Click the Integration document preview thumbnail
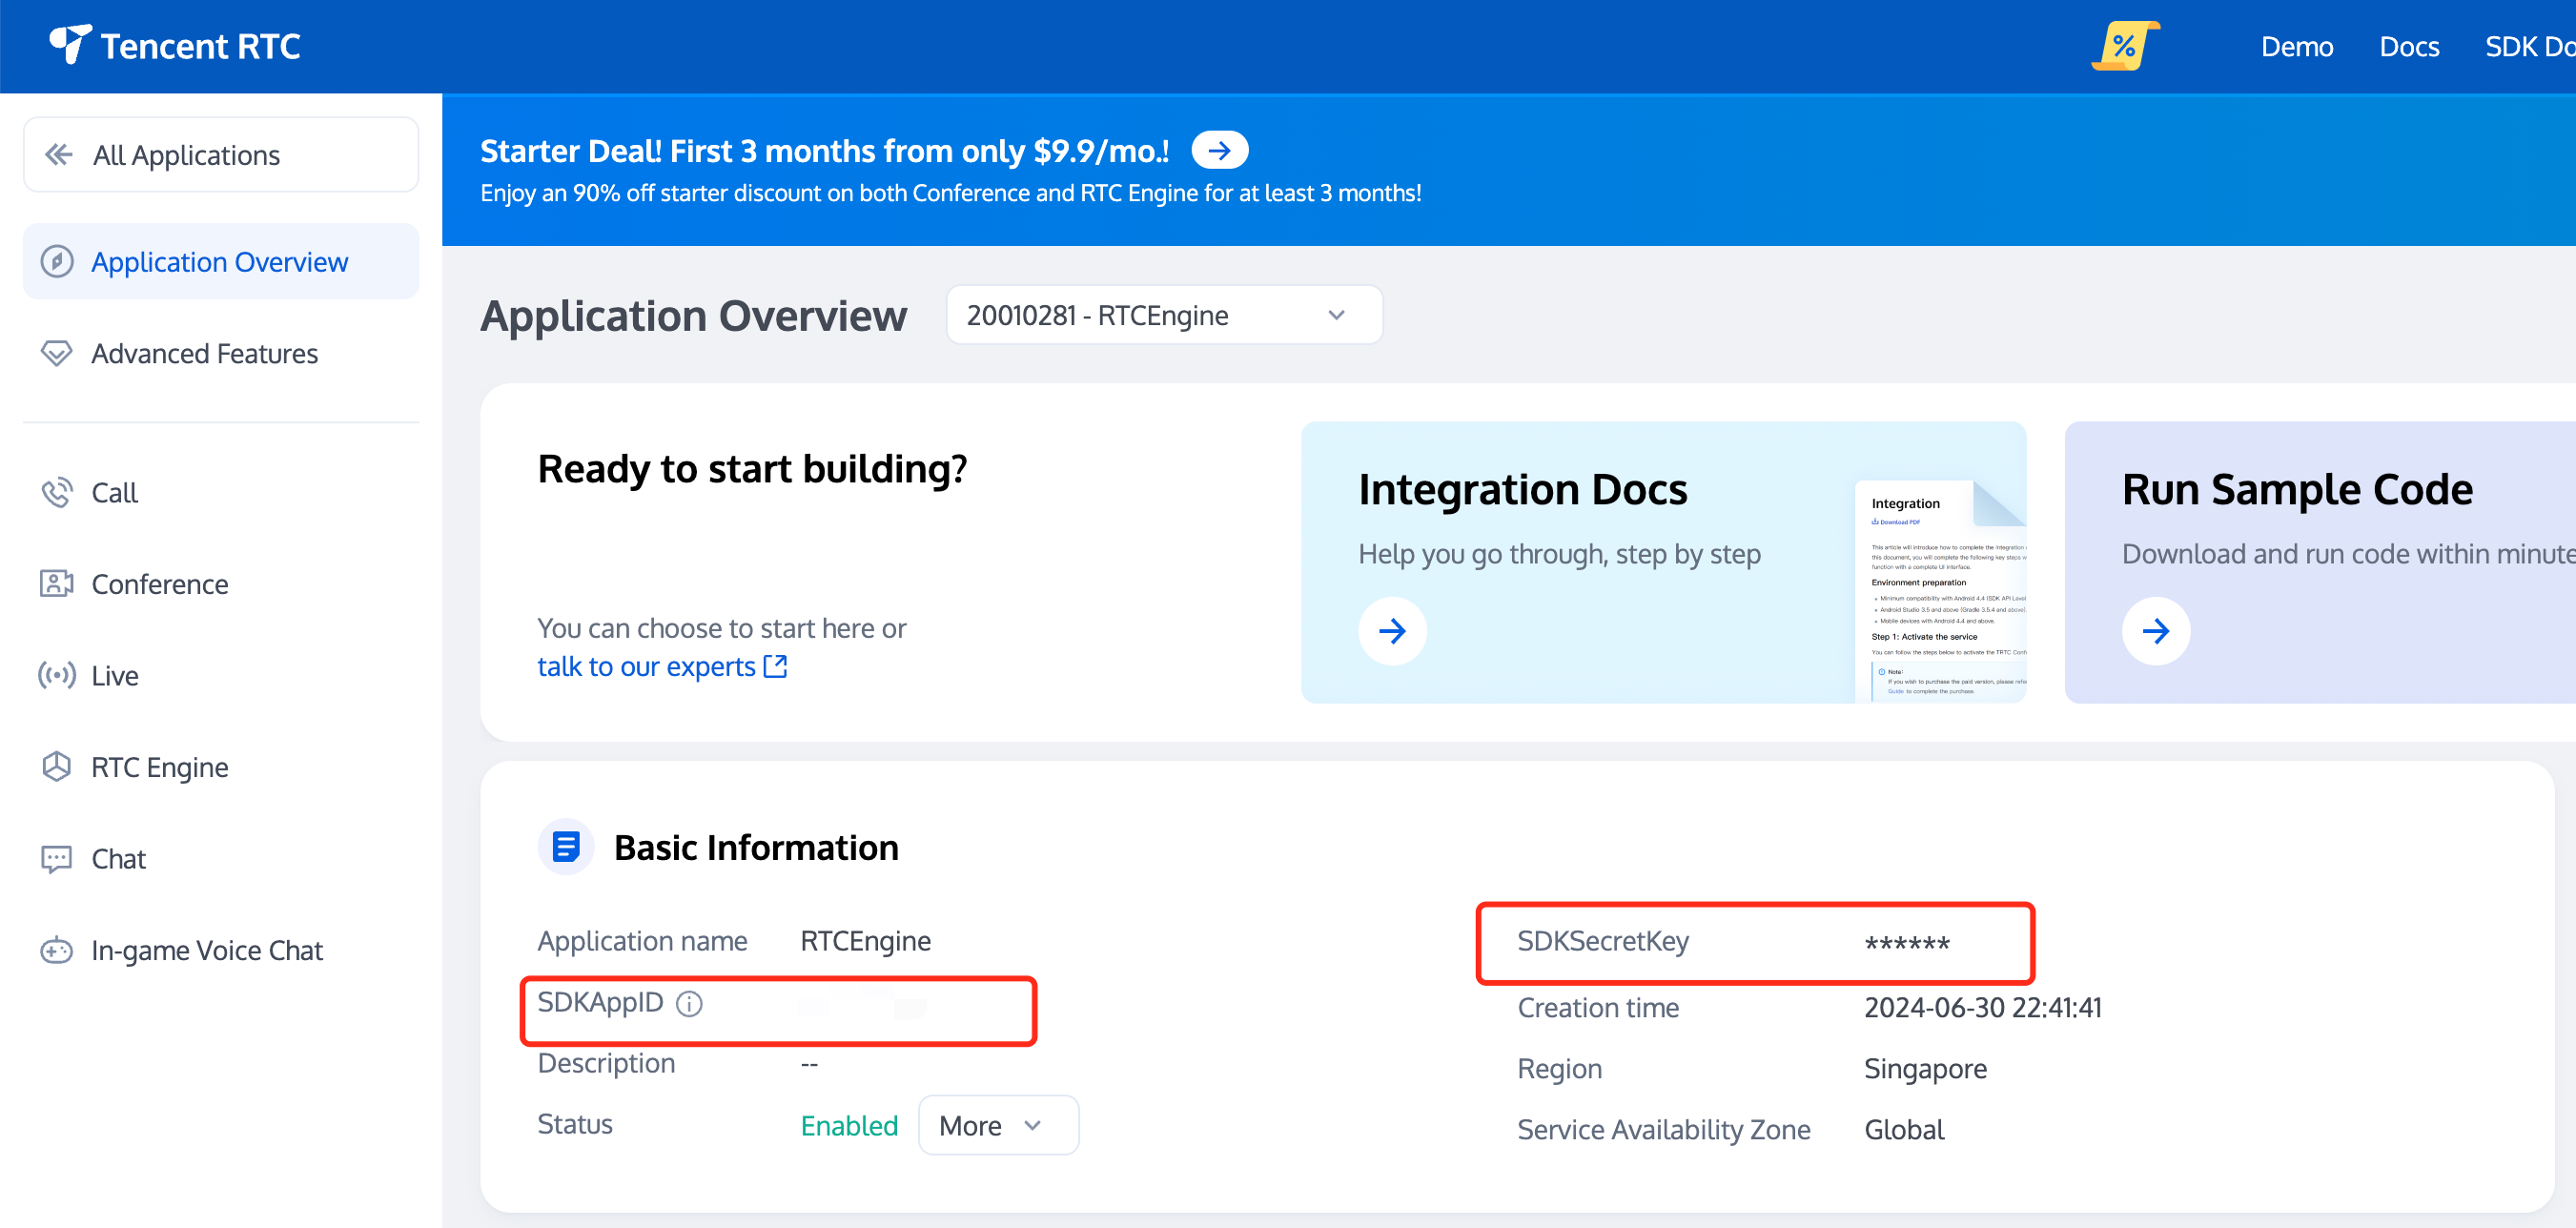Screen dimensions: 2576x1228 coord(1940,592)
